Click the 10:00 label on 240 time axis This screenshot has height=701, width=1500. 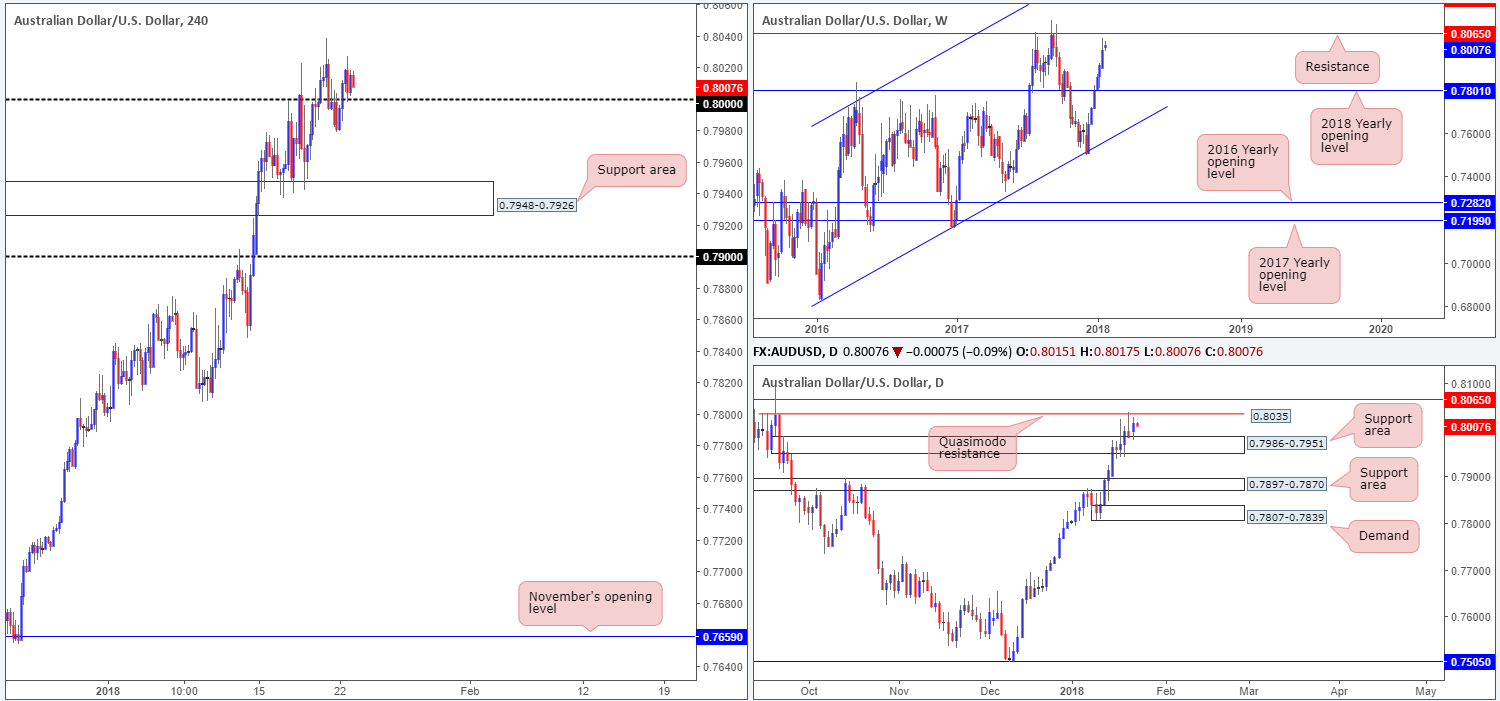coord(185,691)
